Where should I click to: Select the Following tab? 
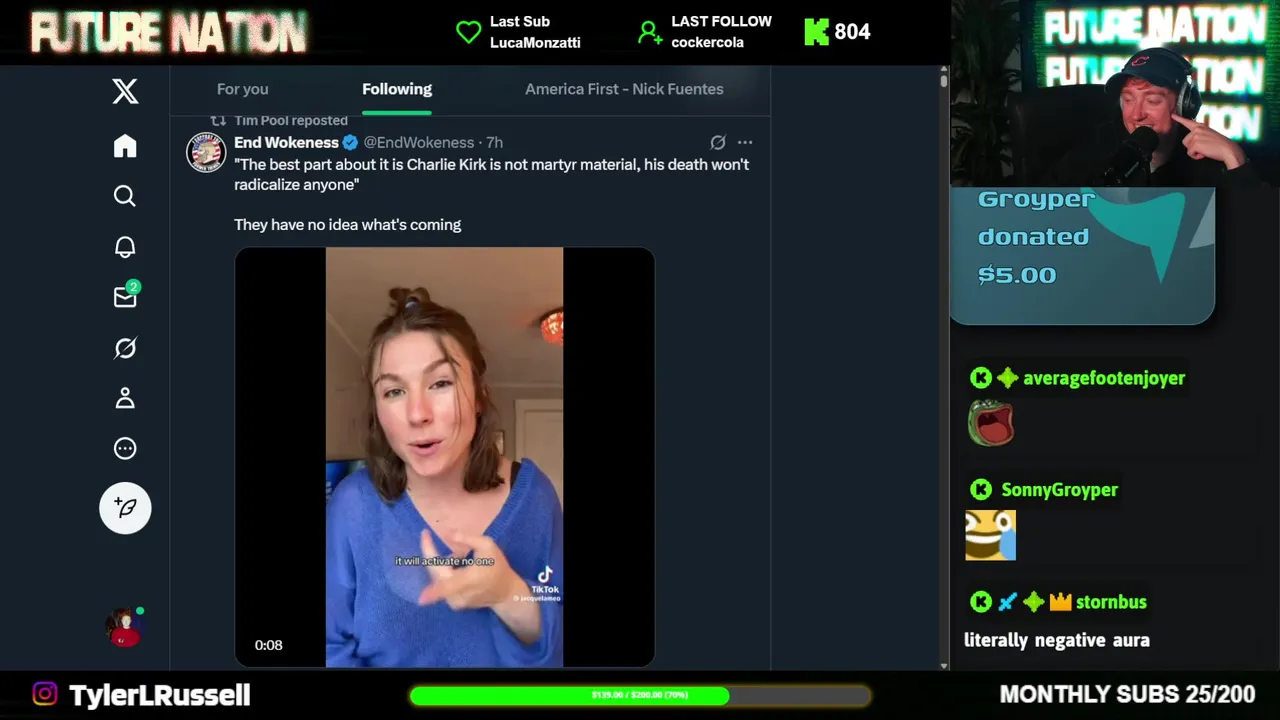pos(397,89)
